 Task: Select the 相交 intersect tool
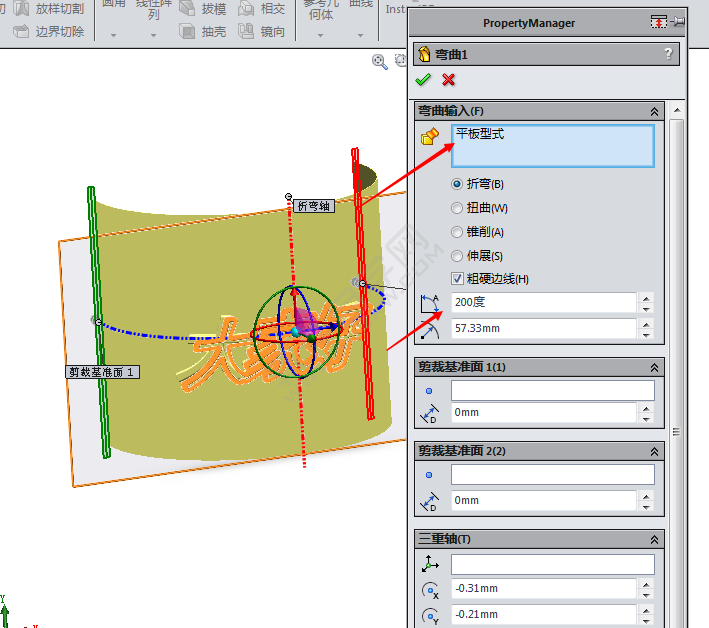coord(261,9)
